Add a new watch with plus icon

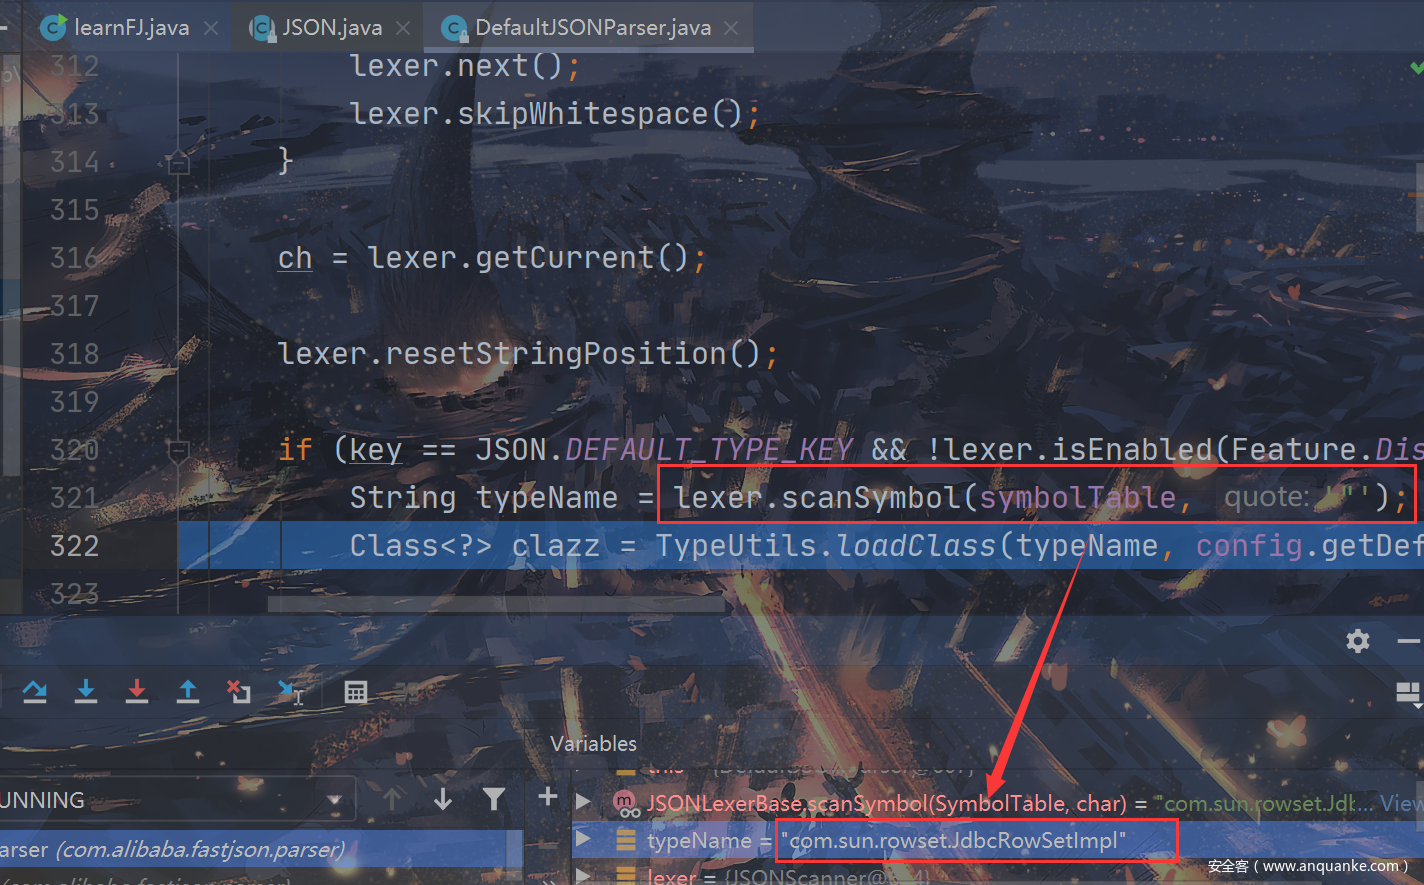point(547,797)
